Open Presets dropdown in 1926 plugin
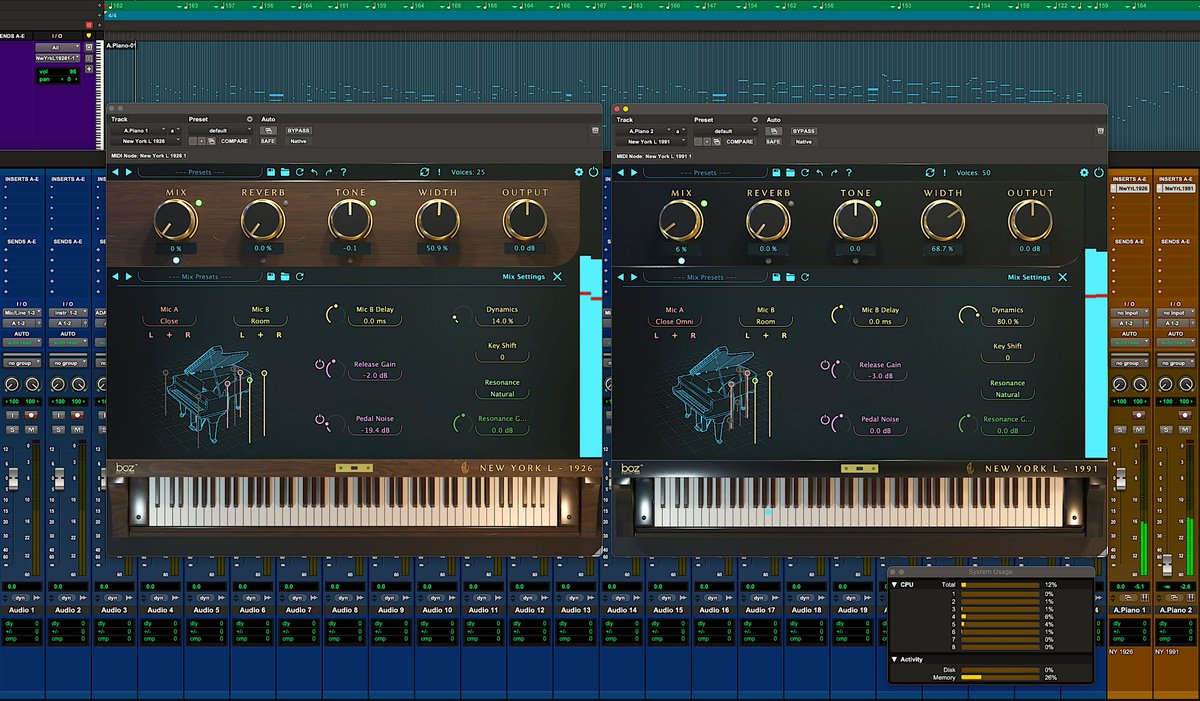Viewport: 1200px width, 701px height. pyautogui.click(x=200, y=172)
